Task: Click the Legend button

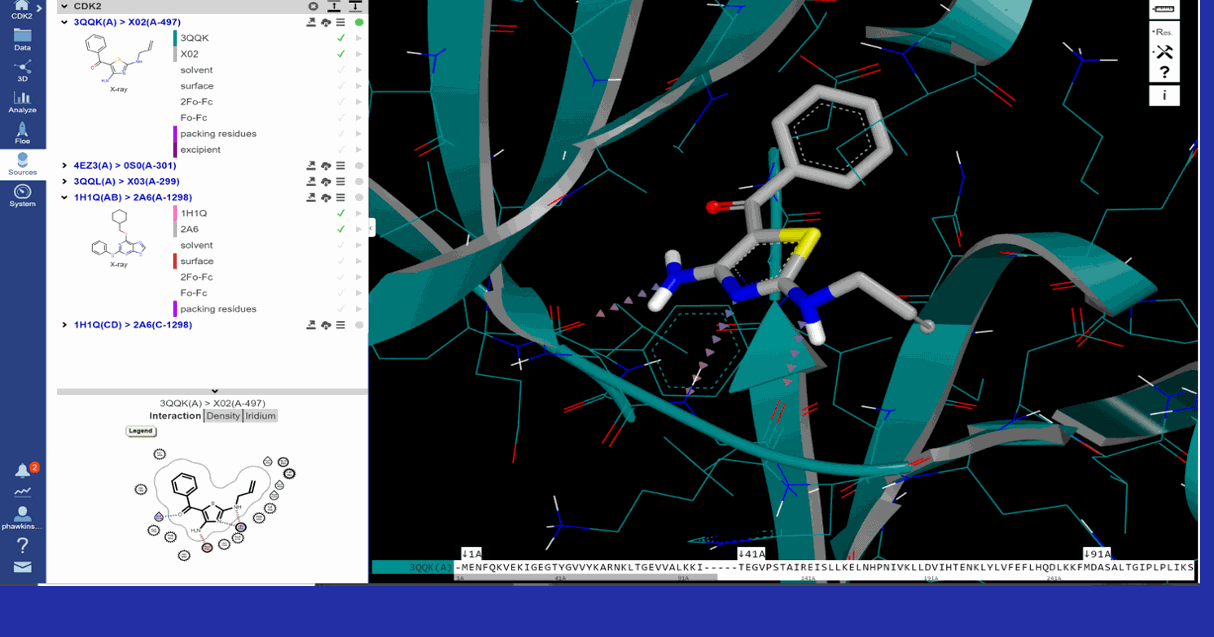Action: coord(140,431)
